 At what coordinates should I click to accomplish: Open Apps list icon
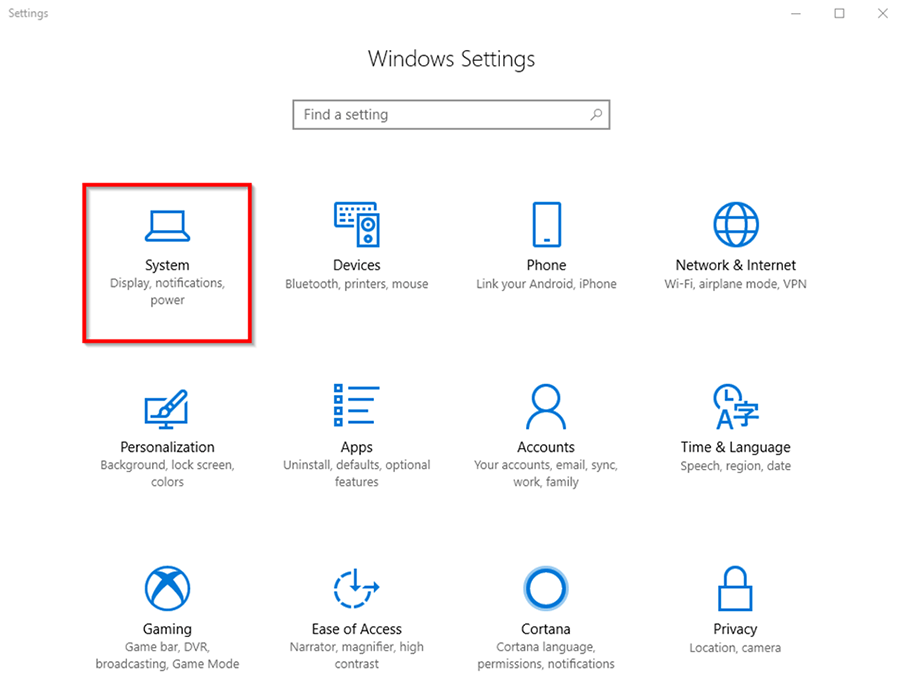click(356, 405)
